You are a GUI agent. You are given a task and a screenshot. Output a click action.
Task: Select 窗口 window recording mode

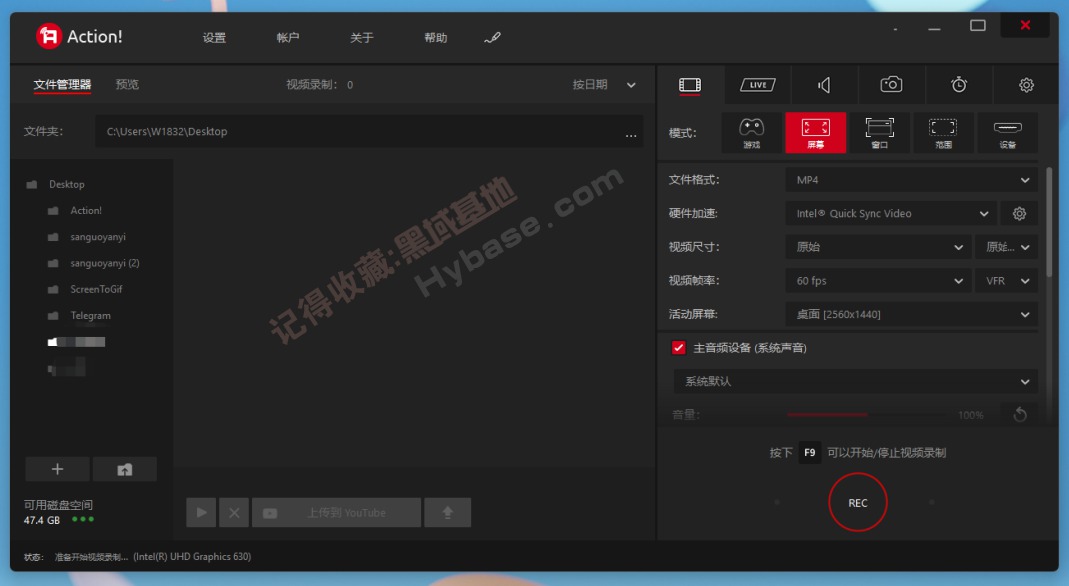click(x=879, y=133)
